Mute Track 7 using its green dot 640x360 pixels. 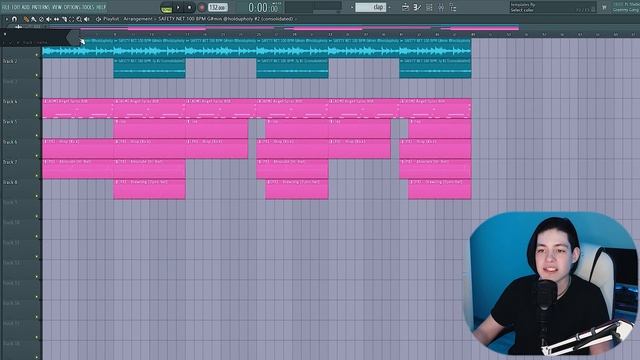pos(37,176)
